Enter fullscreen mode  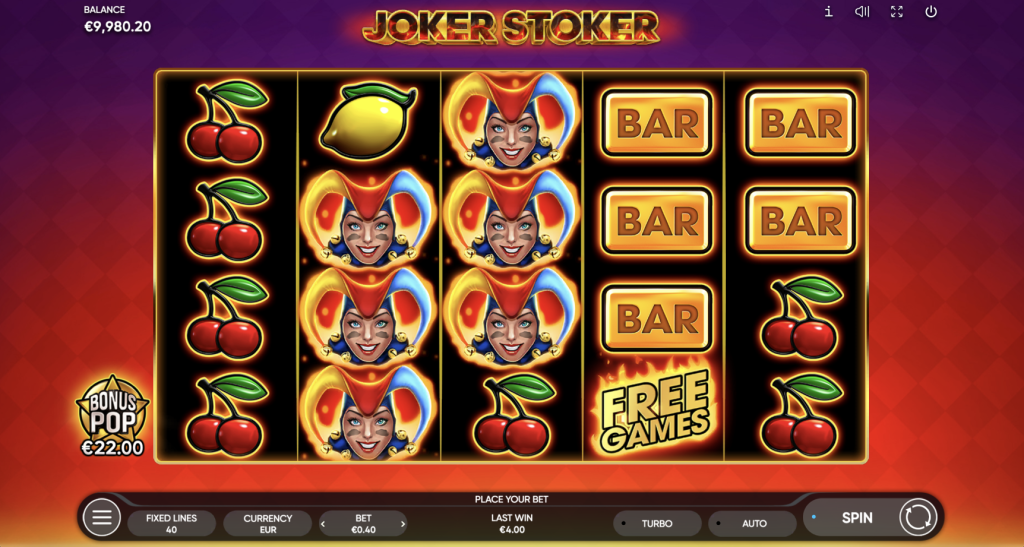tap(897, 12)
